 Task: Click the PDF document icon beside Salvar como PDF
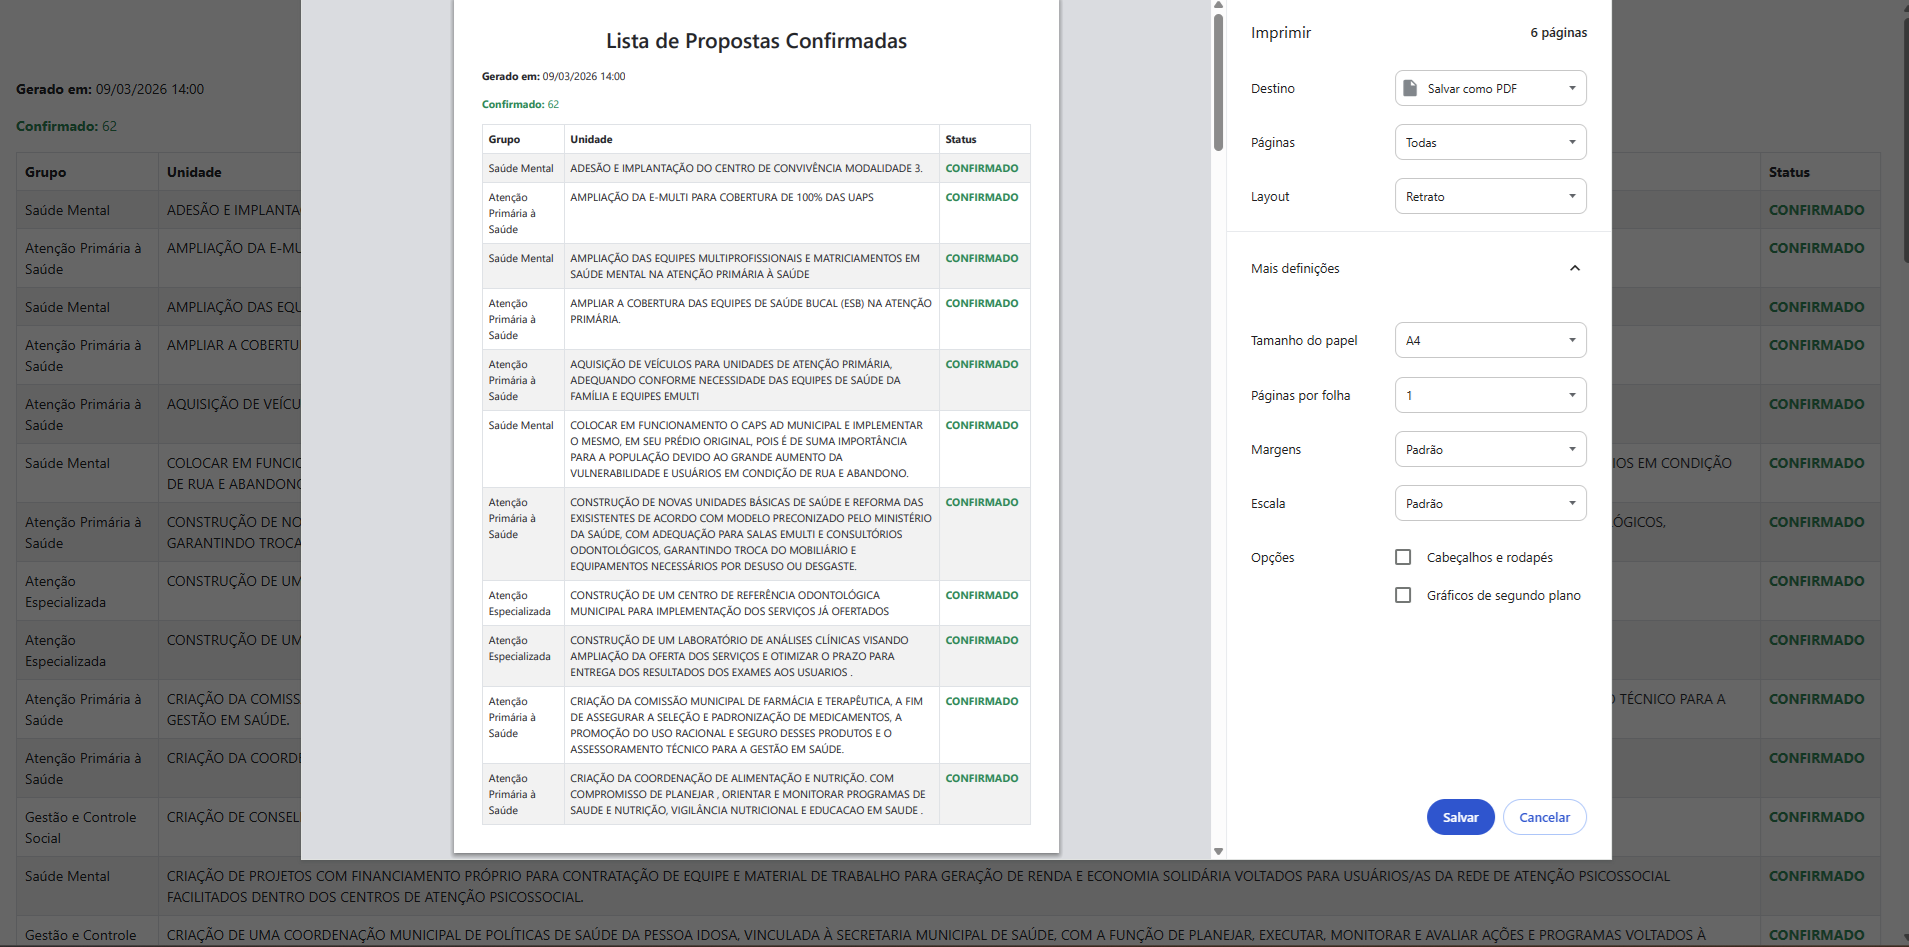[x=1412, y=88]
